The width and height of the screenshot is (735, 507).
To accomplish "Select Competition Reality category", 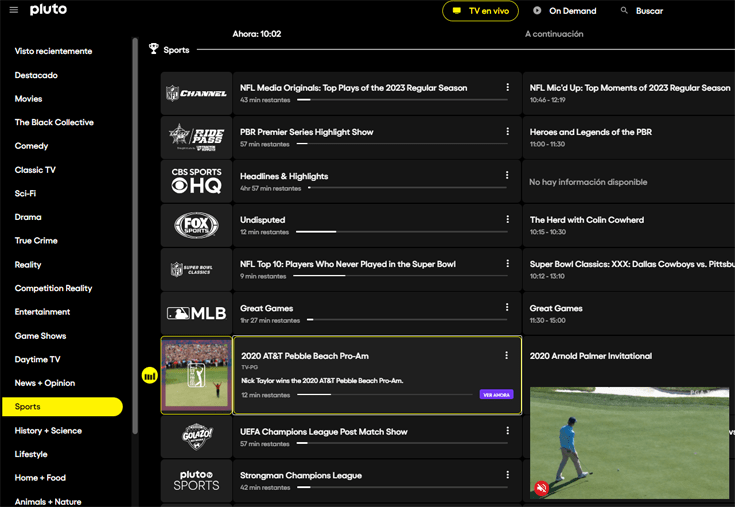I will coord(53,288).
